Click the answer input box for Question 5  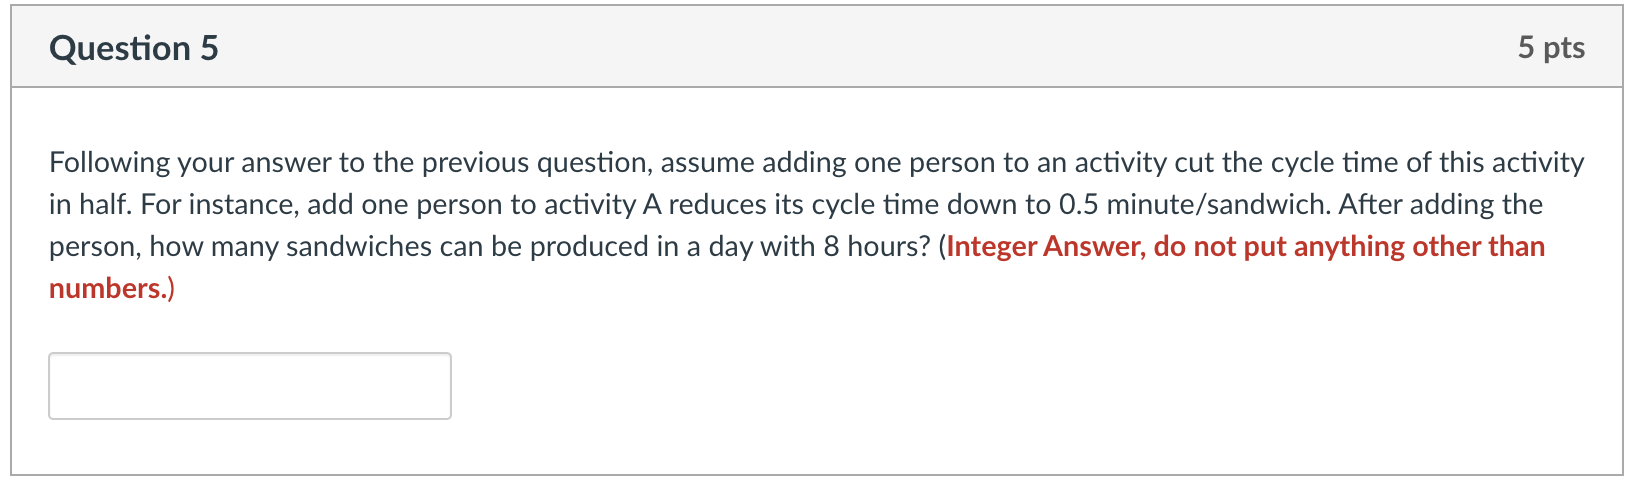click(x=250, y=386)
